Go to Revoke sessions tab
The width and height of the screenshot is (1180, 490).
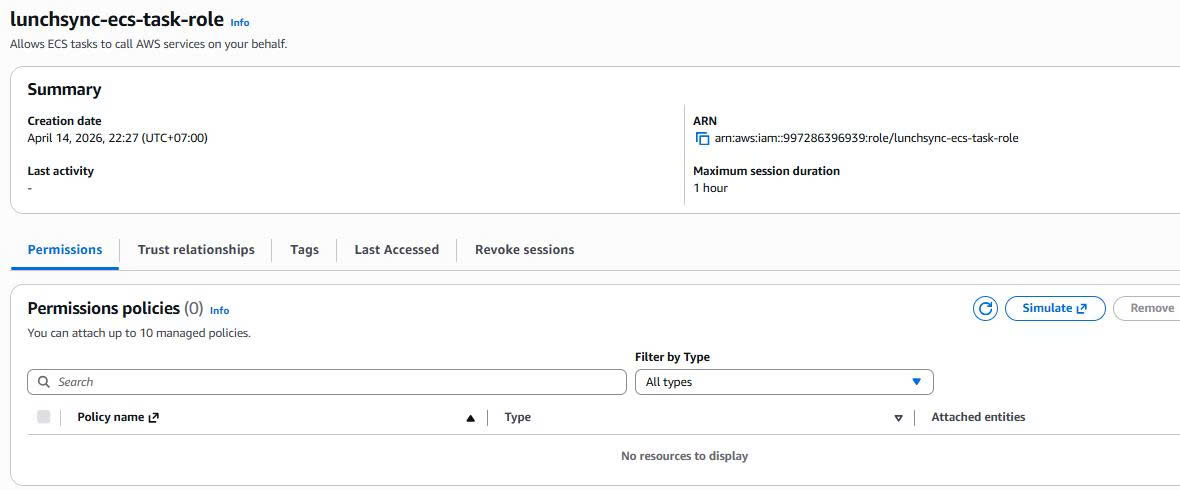point(524,250)
